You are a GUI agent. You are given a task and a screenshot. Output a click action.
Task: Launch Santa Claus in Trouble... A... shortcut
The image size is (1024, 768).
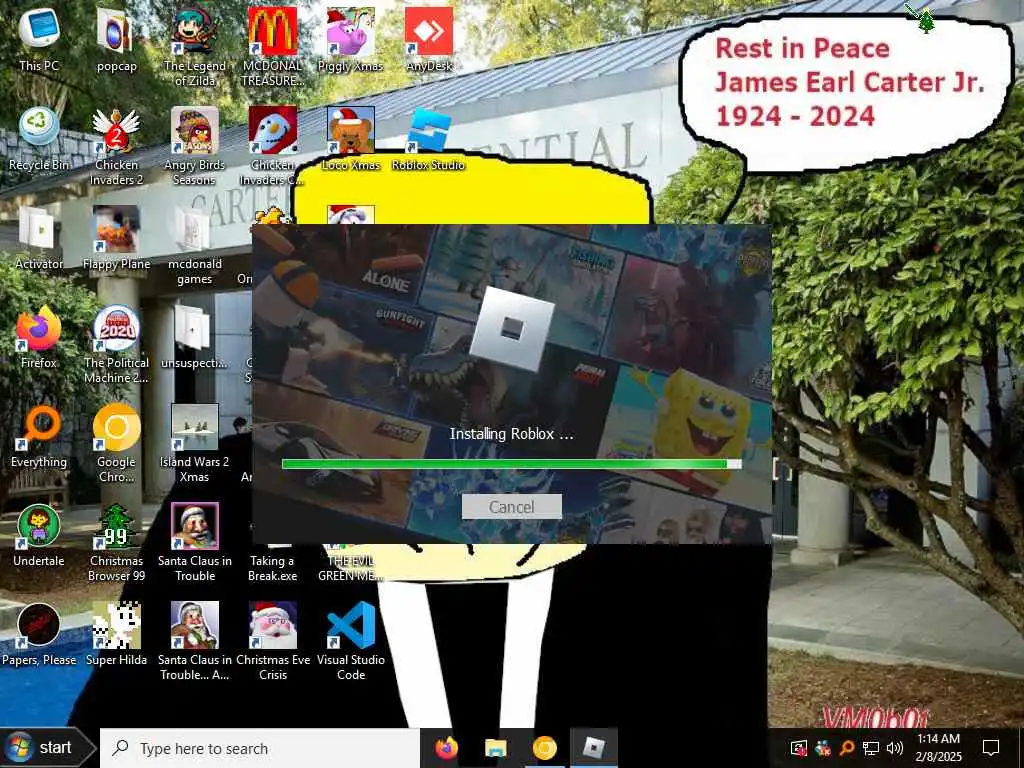click(x=195, y=643)
